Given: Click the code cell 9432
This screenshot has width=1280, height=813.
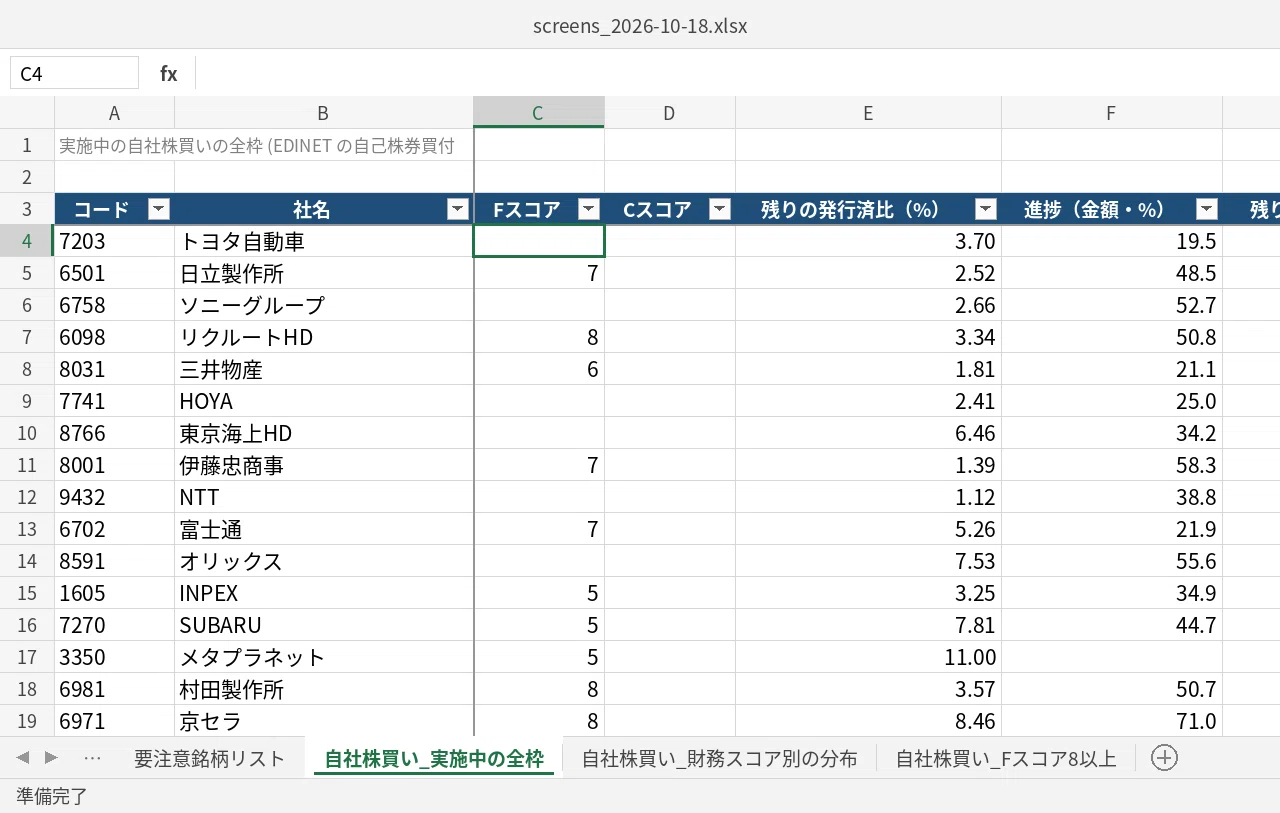Looking at the screenshot, I should (x=115, y=497).
